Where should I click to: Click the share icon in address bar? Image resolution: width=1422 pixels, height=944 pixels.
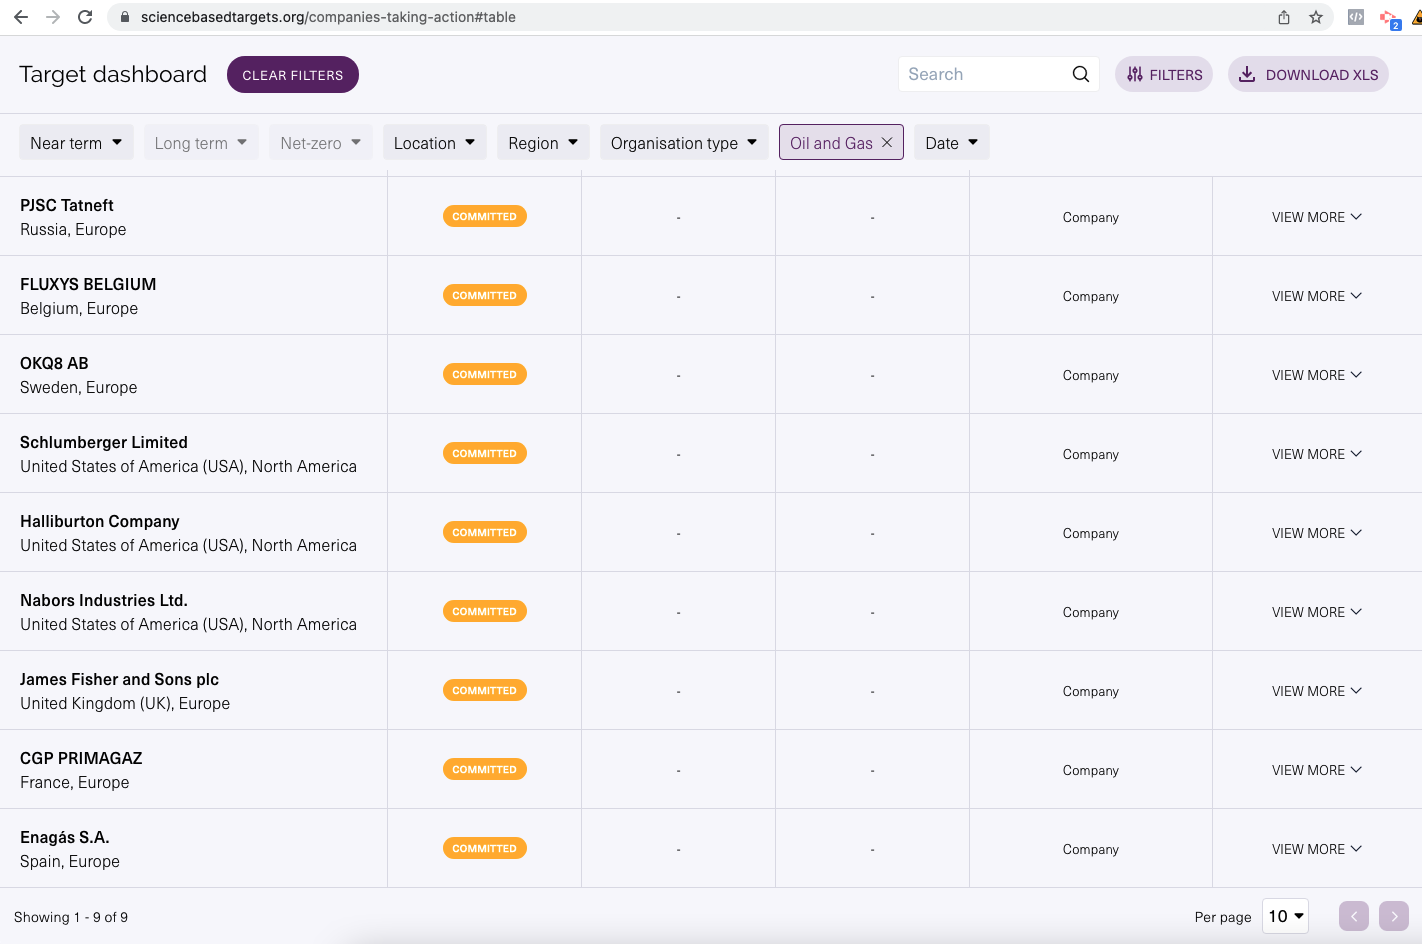point(1284,17)
